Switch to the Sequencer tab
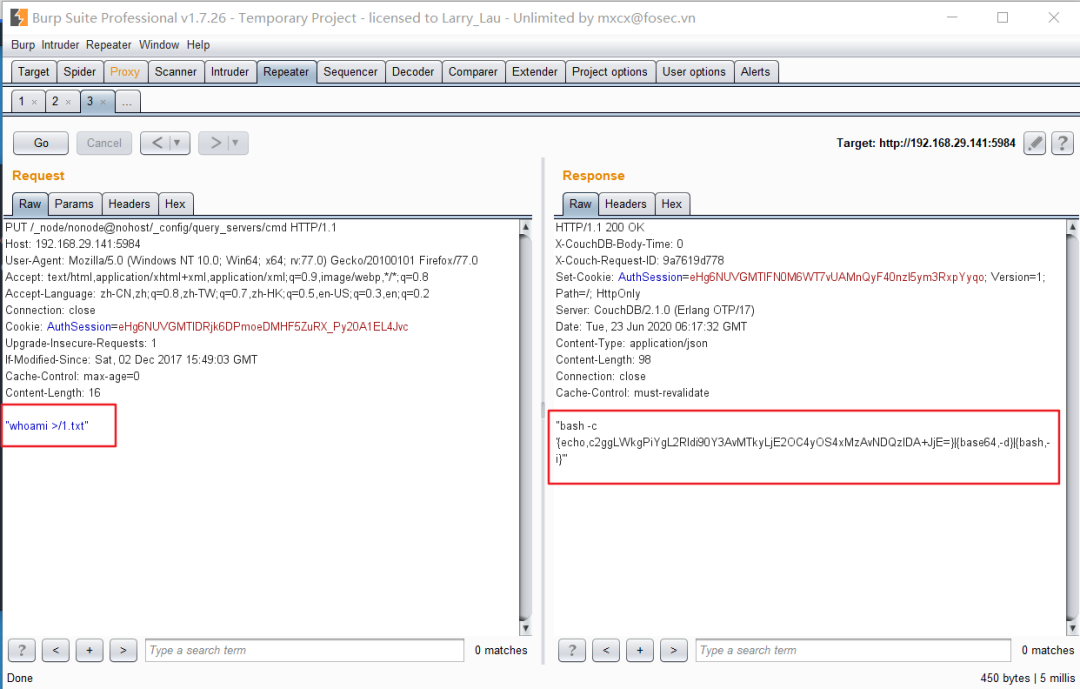This screenshot has width=1080, height=689. point(351,72)
